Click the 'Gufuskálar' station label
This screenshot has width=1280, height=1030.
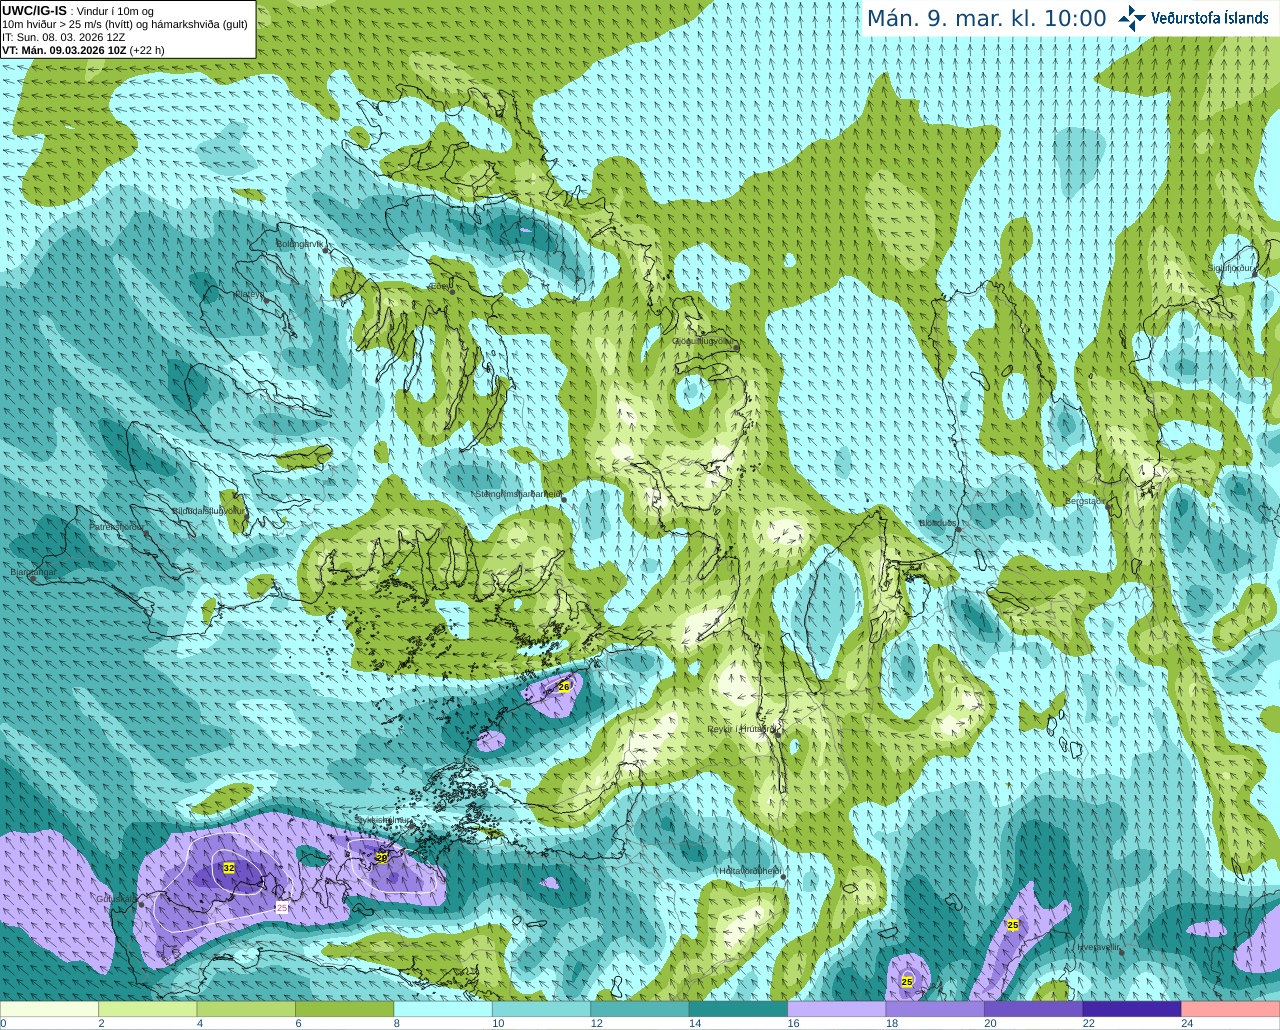pyautogui.click(x=116, y=899)
